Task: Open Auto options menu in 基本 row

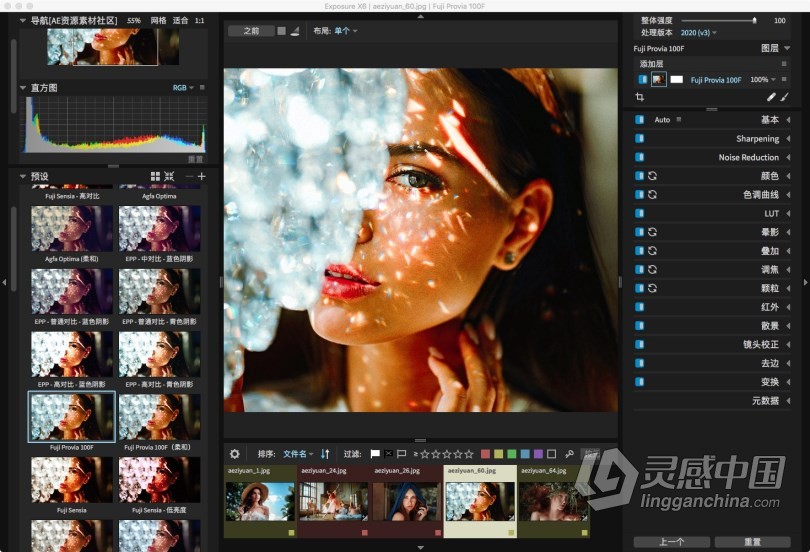Action: pos(679,119)
